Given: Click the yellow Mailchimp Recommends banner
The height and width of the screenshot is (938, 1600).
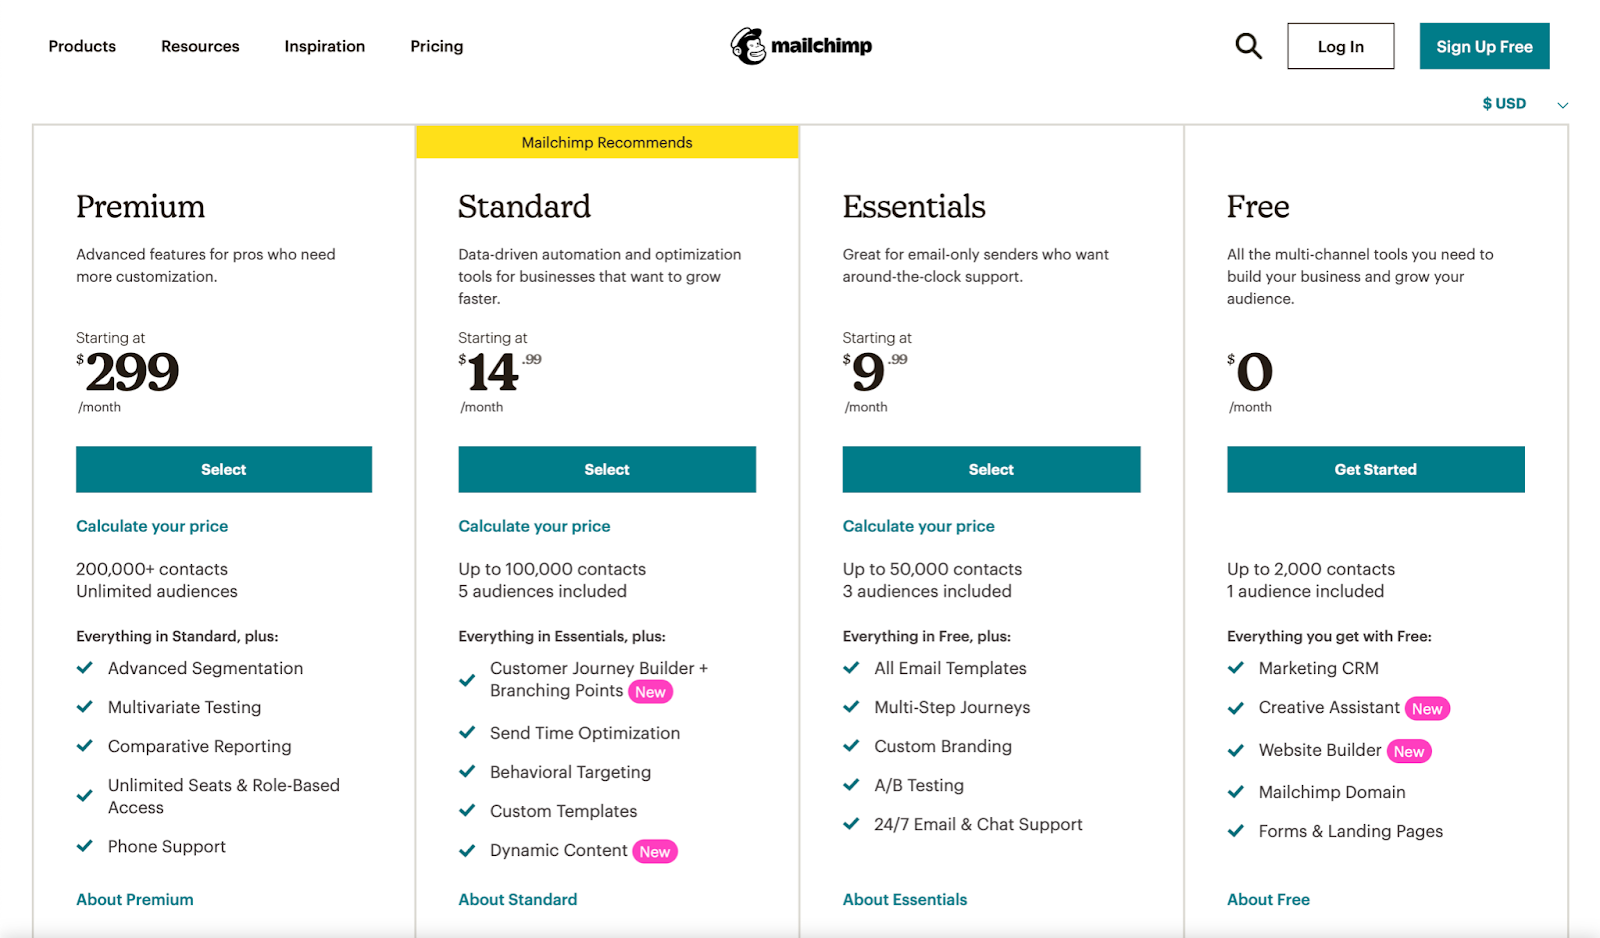Looking at the screenshot, I should (607, 142).
